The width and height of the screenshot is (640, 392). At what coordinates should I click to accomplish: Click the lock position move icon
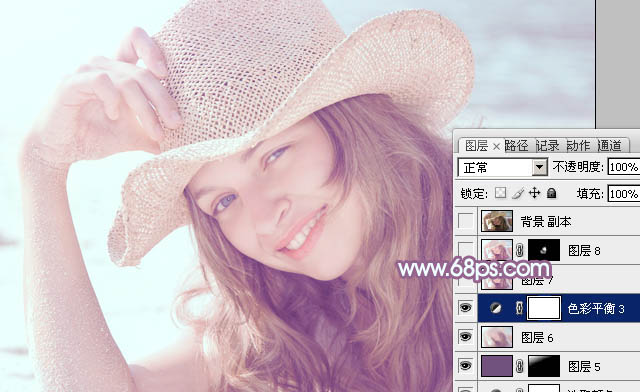[x=535, y=193]
